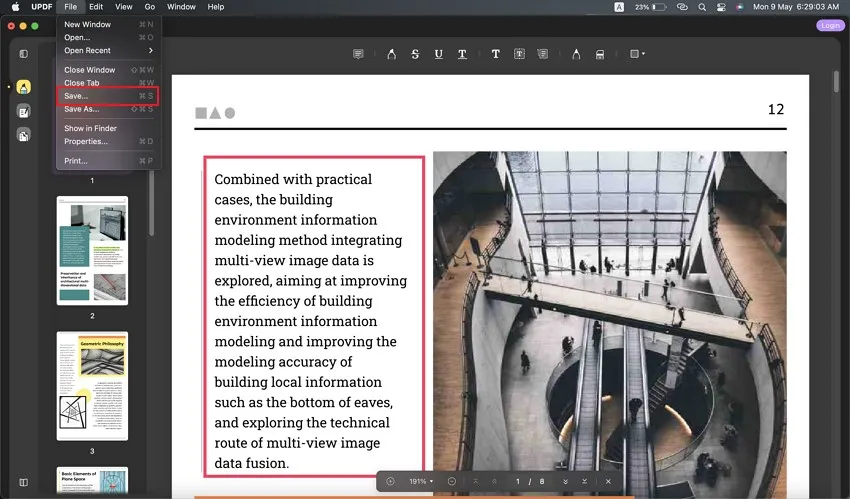Screen dimensions: 850x499
Task: Jump to the last page arrow
Action: (x=584, y=481)
